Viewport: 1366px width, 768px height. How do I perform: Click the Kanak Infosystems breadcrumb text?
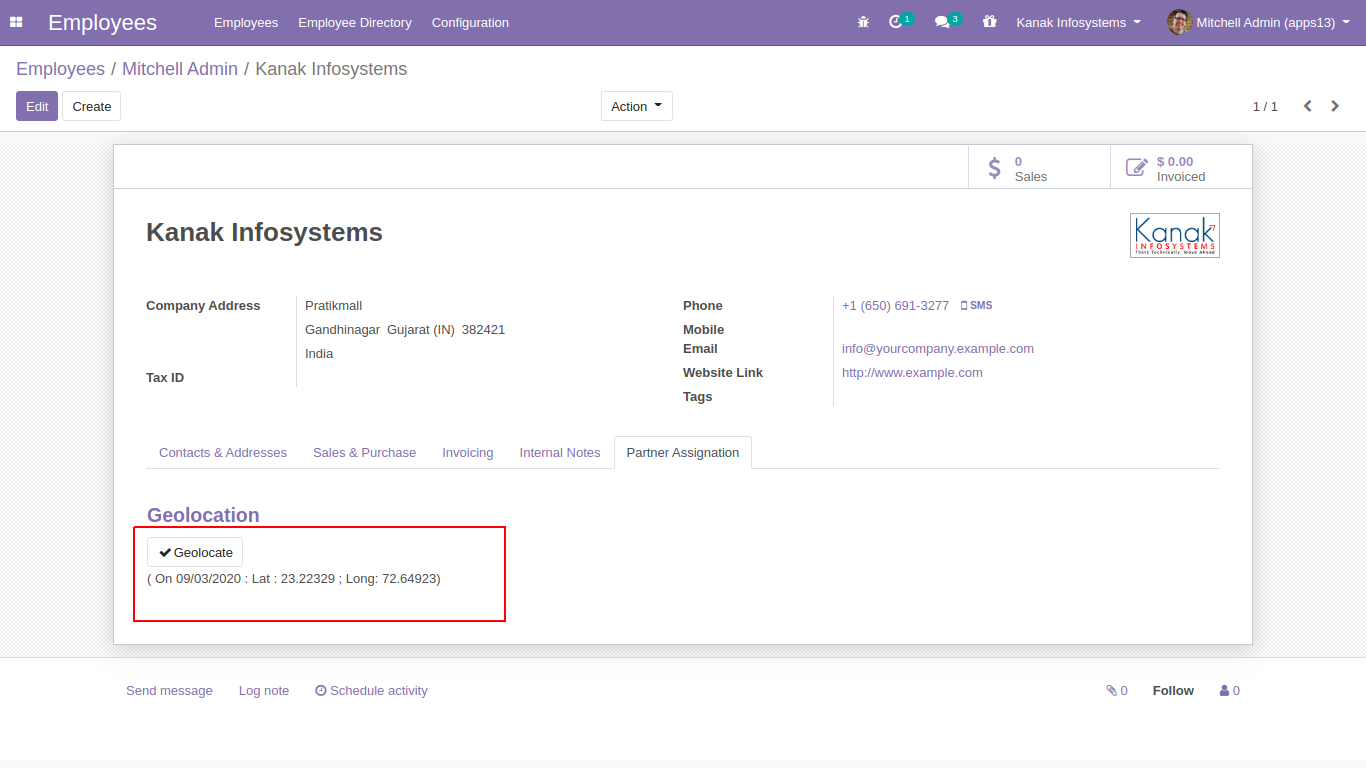click(331, 69)
